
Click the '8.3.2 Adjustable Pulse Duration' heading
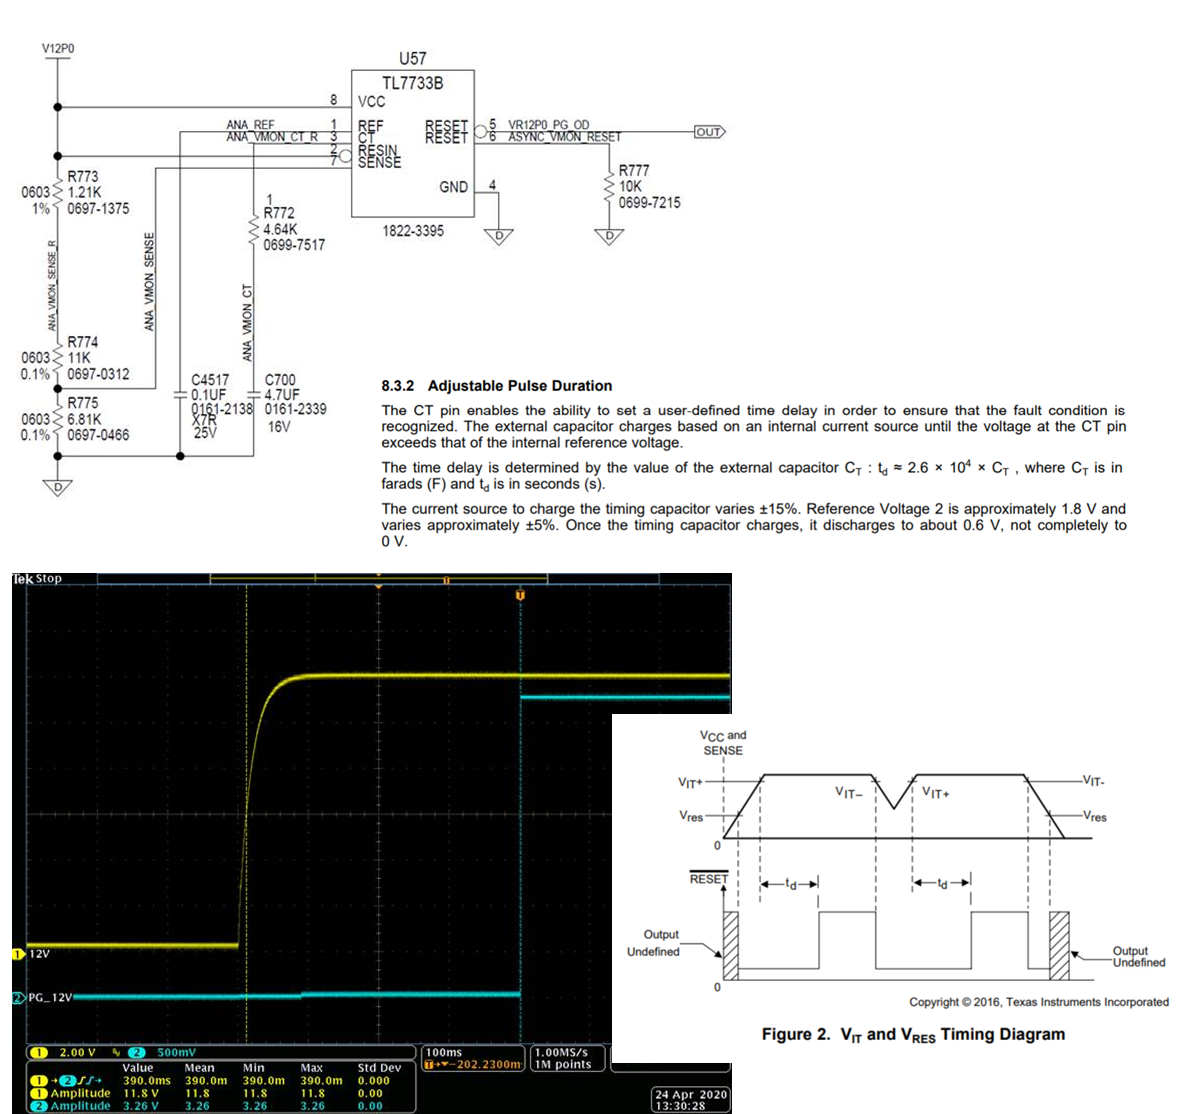(x=497, y=385)
